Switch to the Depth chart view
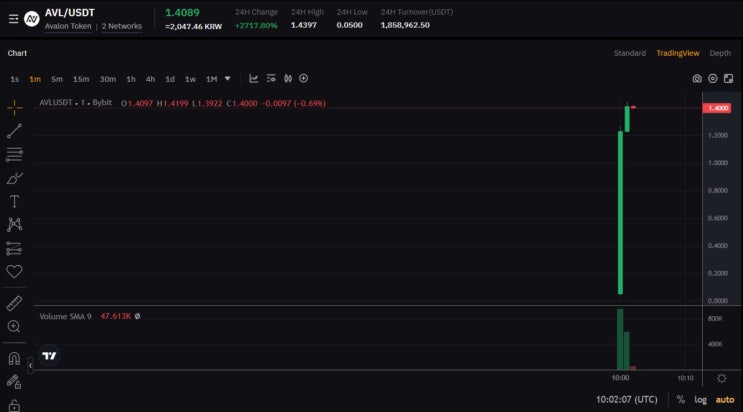Image resolution: width=743 pixels, height=412 pixels. pyautogui.click(x=720, y=53)
